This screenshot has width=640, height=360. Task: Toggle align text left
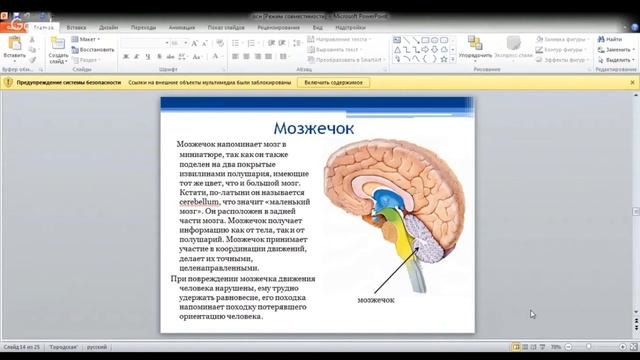[x=235, y=56]
